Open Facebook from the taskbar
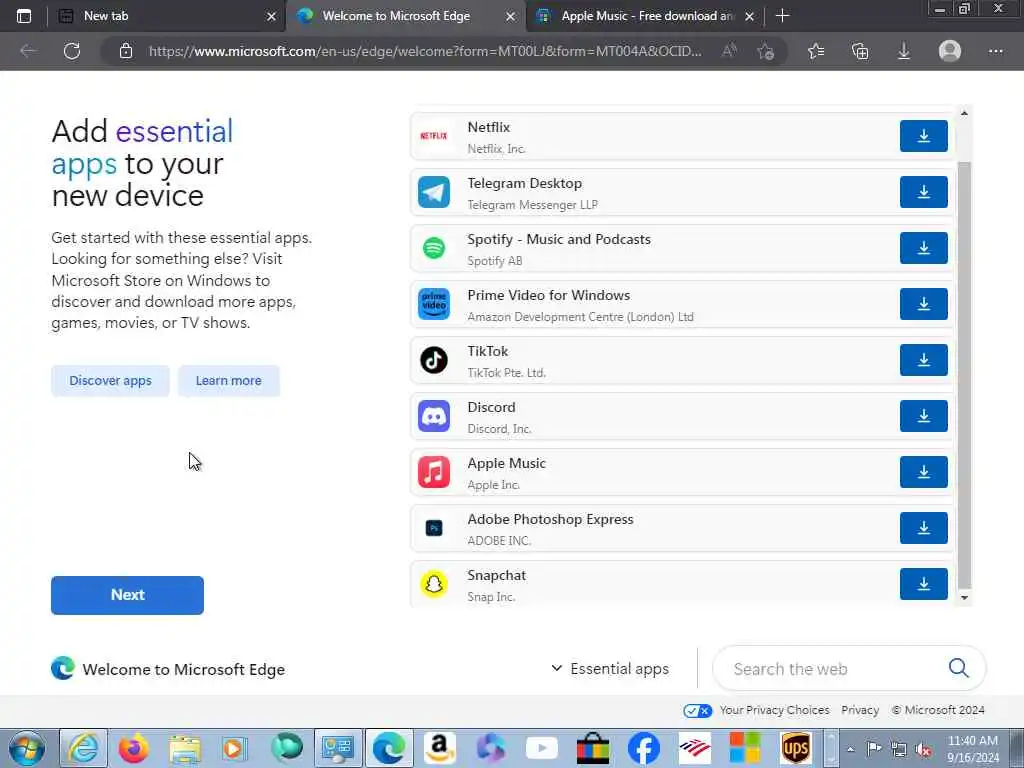 tap(643, 748)
